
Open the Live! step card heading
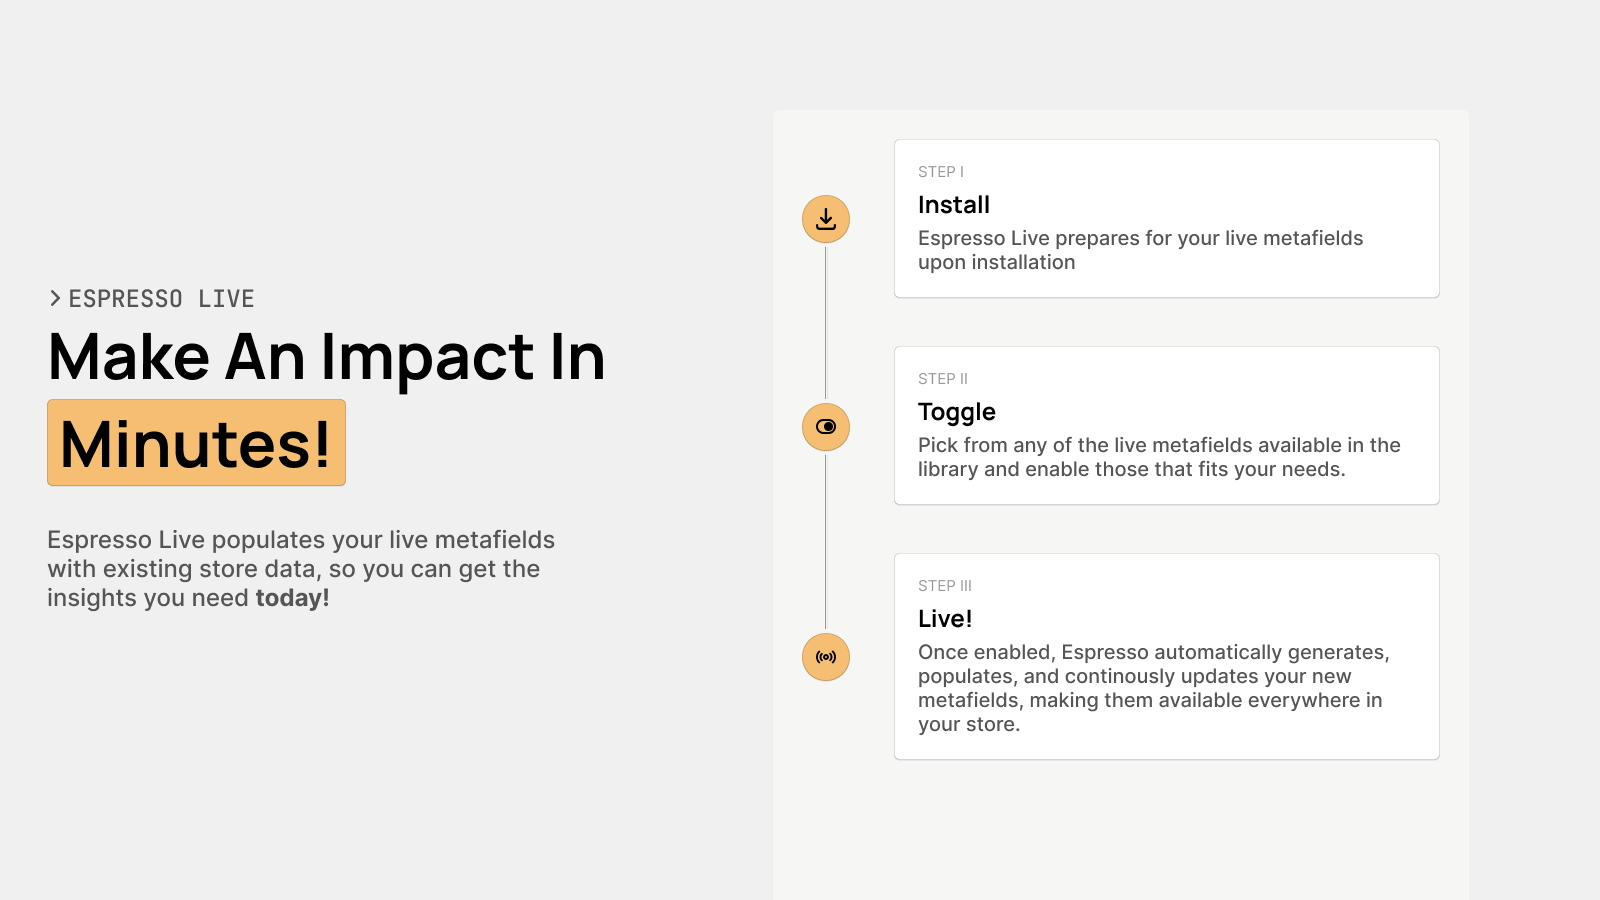[945, 619]
